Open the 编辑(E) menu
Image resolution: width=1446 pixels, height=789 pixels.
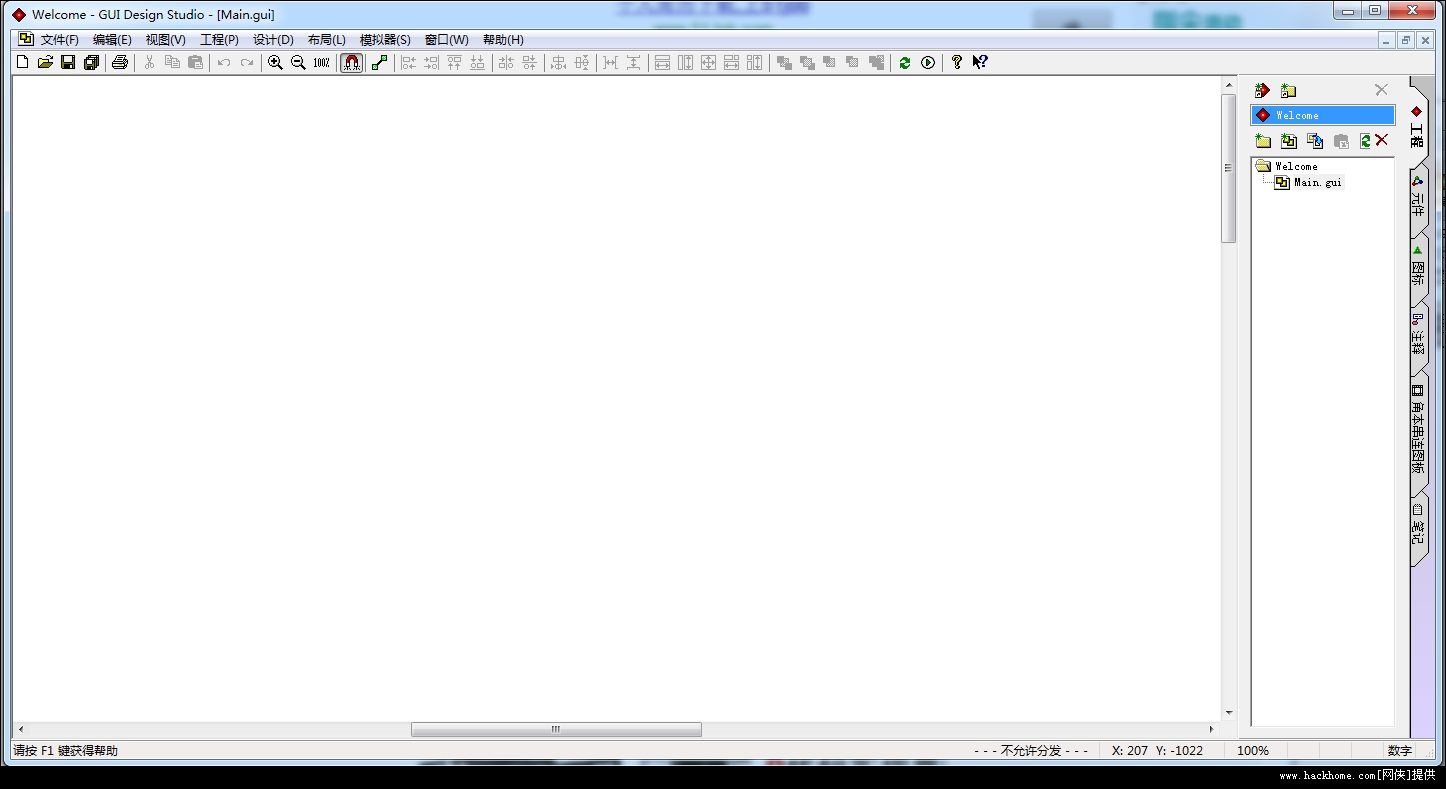point(112,40)
